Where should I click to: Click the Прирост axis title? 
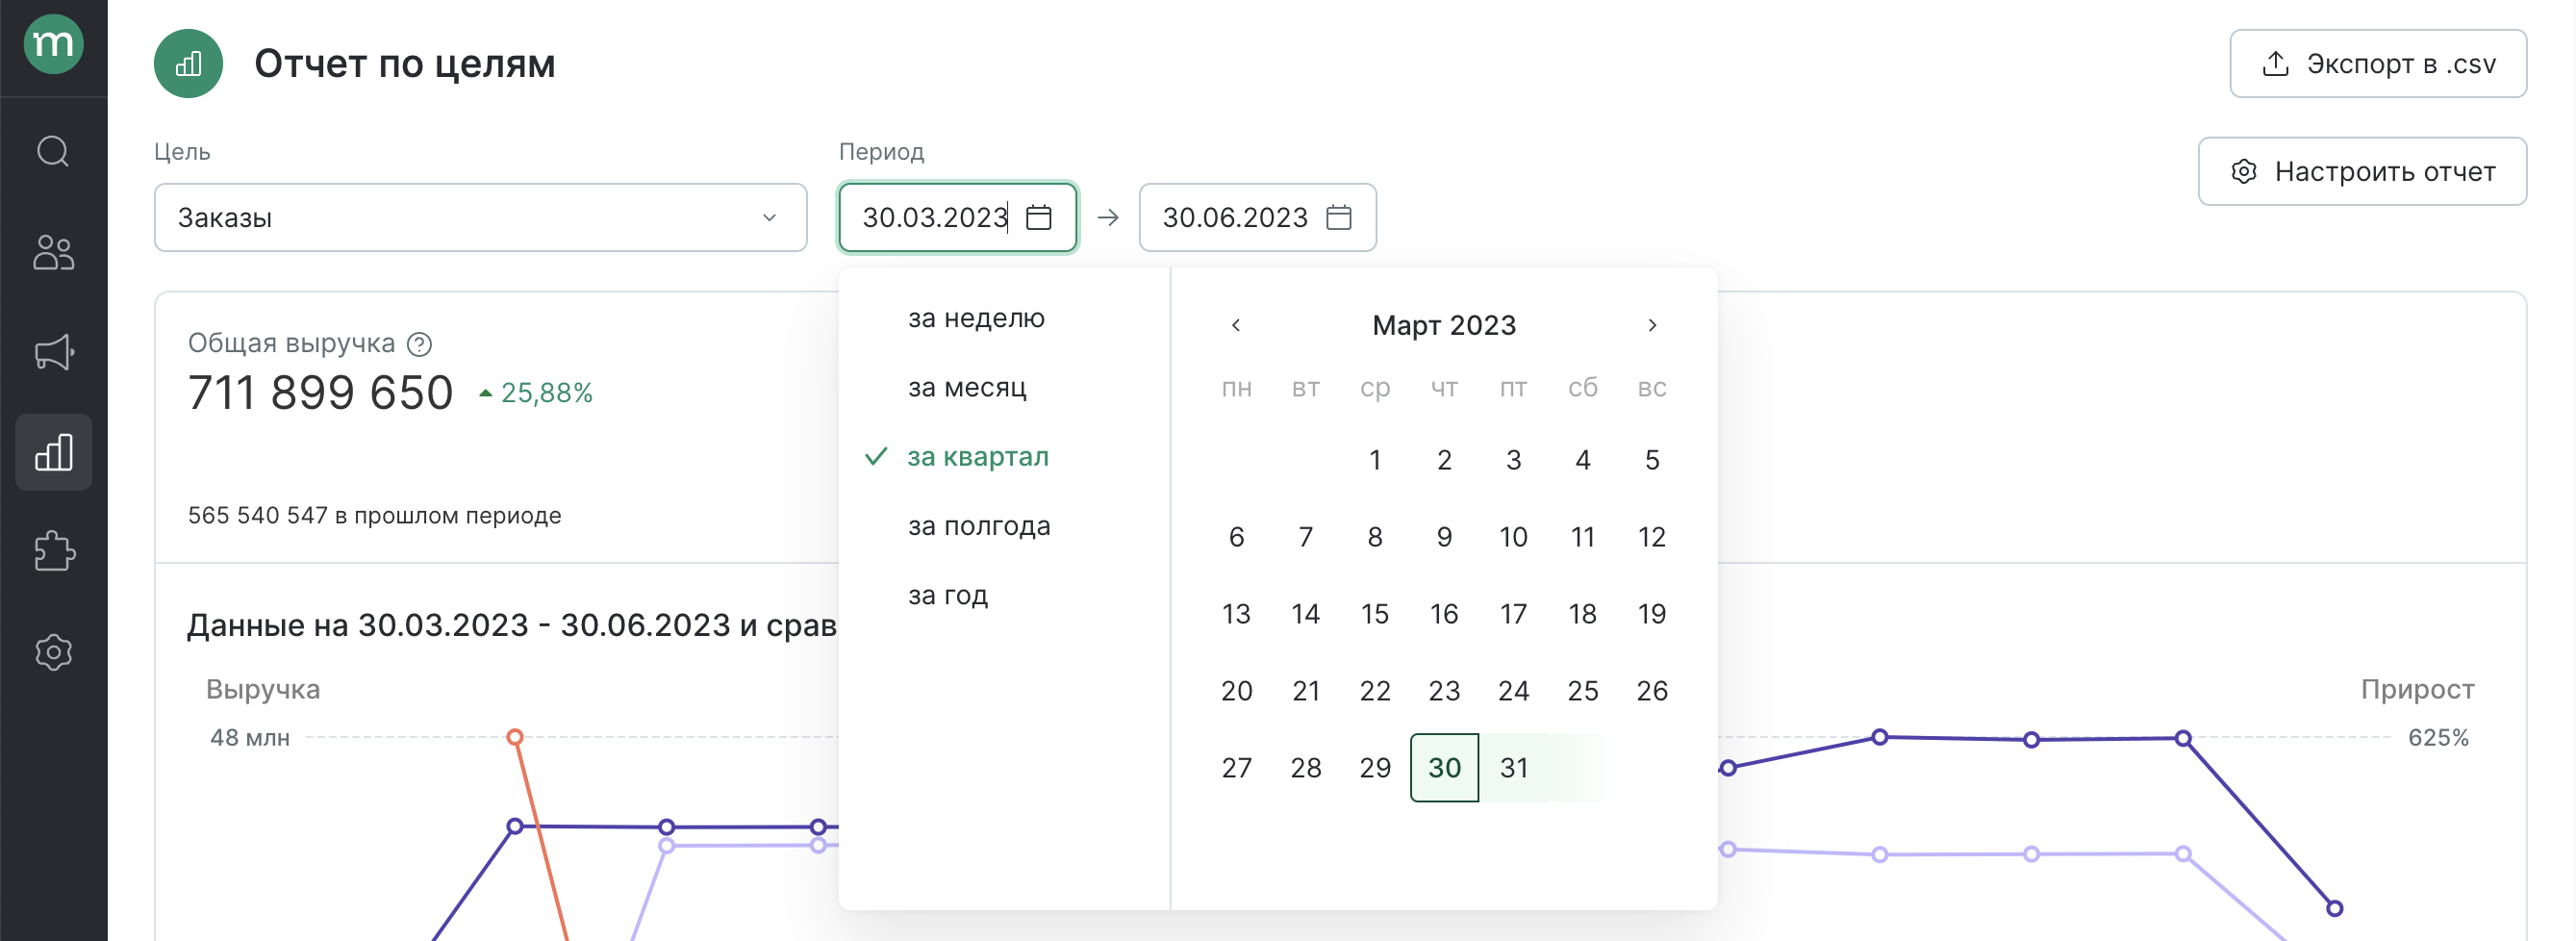pos(2417,690)
